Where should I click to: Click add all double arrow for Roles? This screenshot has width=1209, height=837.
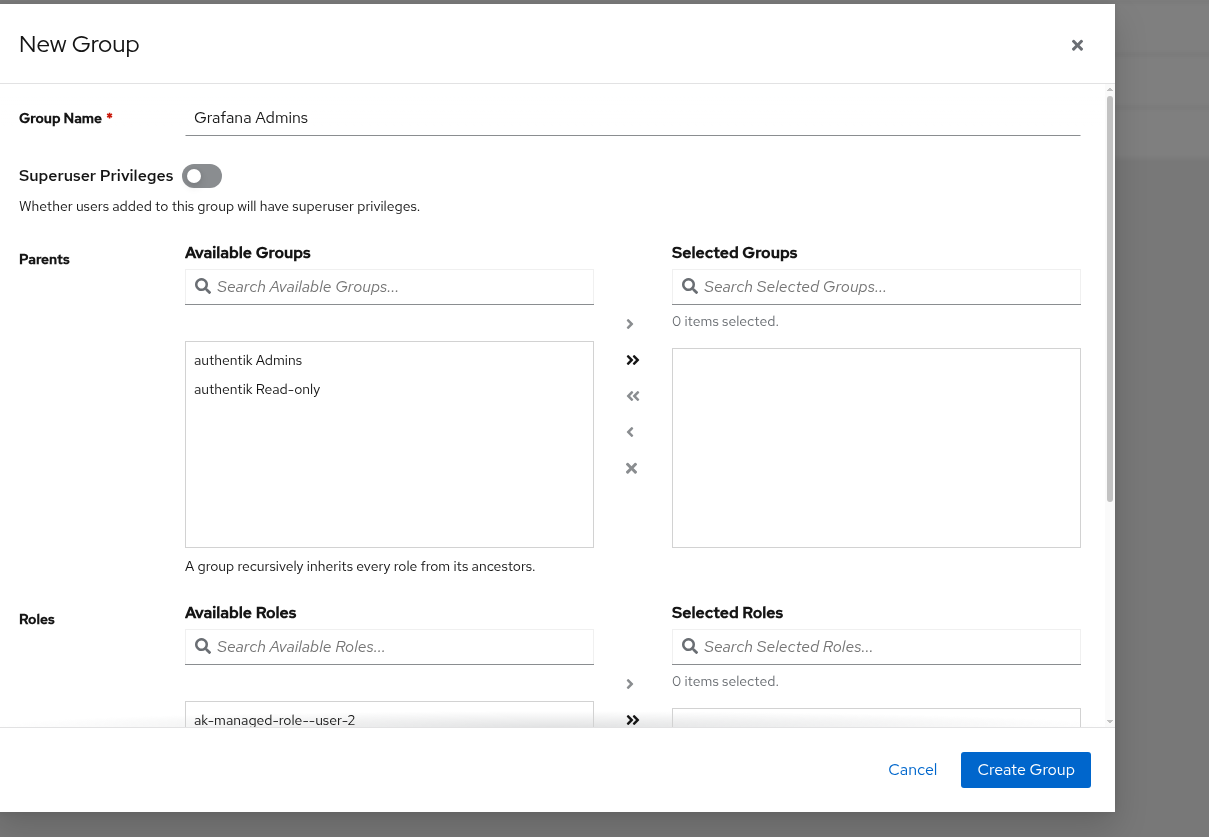pos(632,720)
